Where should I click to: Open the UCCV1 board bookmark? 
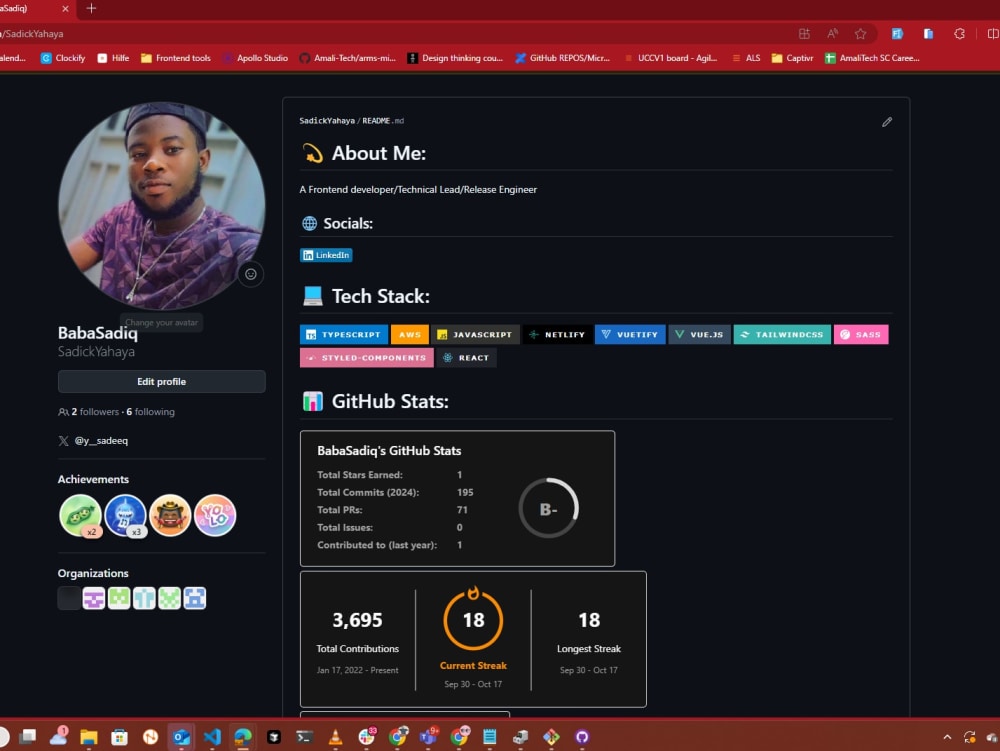(670, 58)
